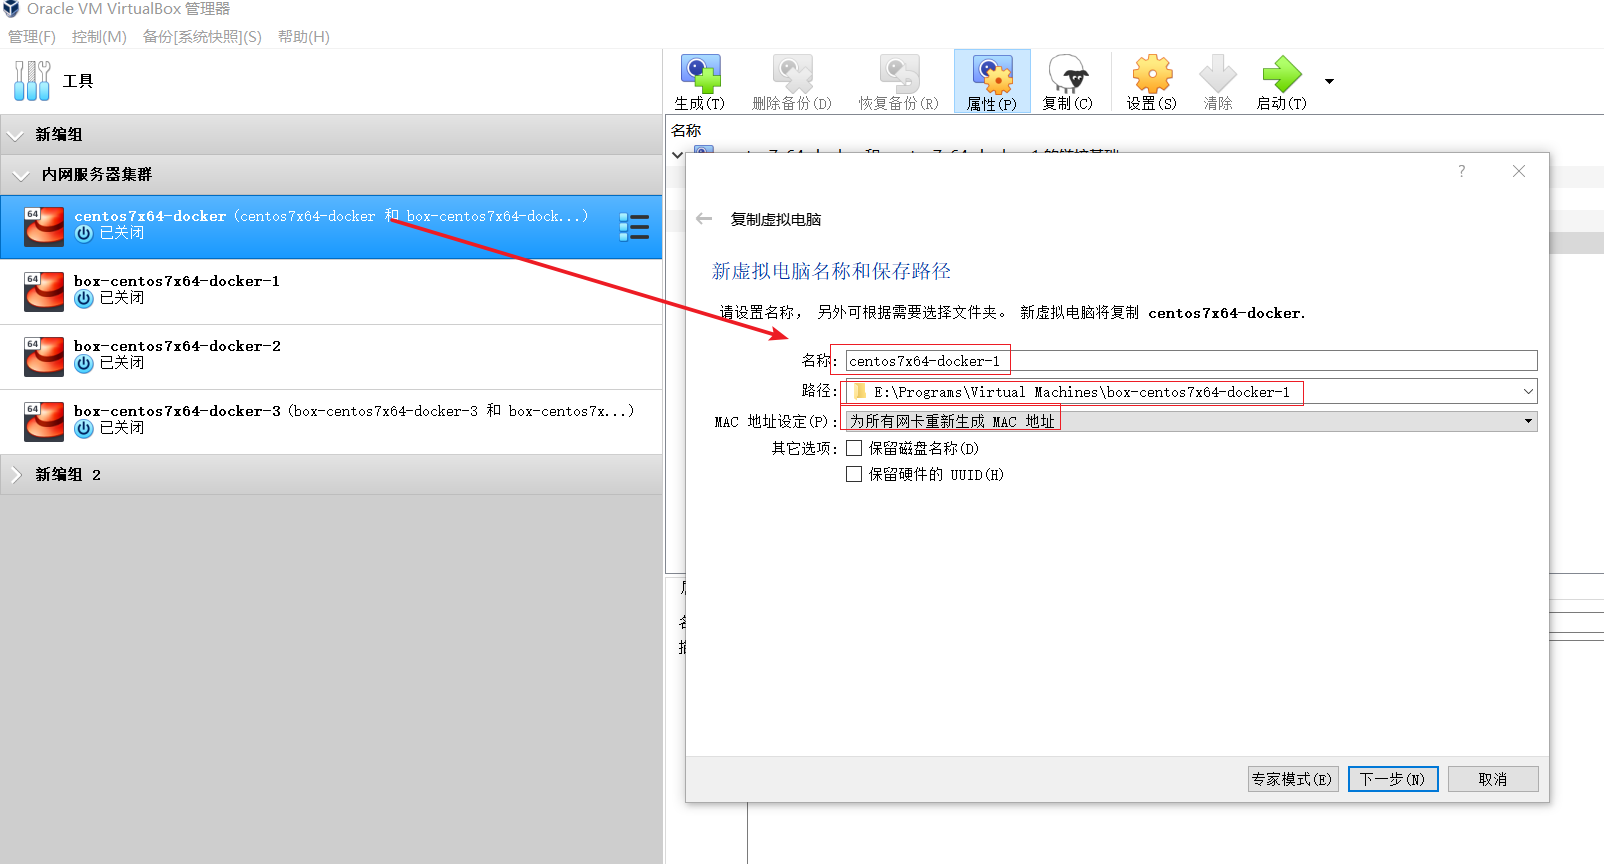Click into the 名称 text field

(x=1191, y=361)
